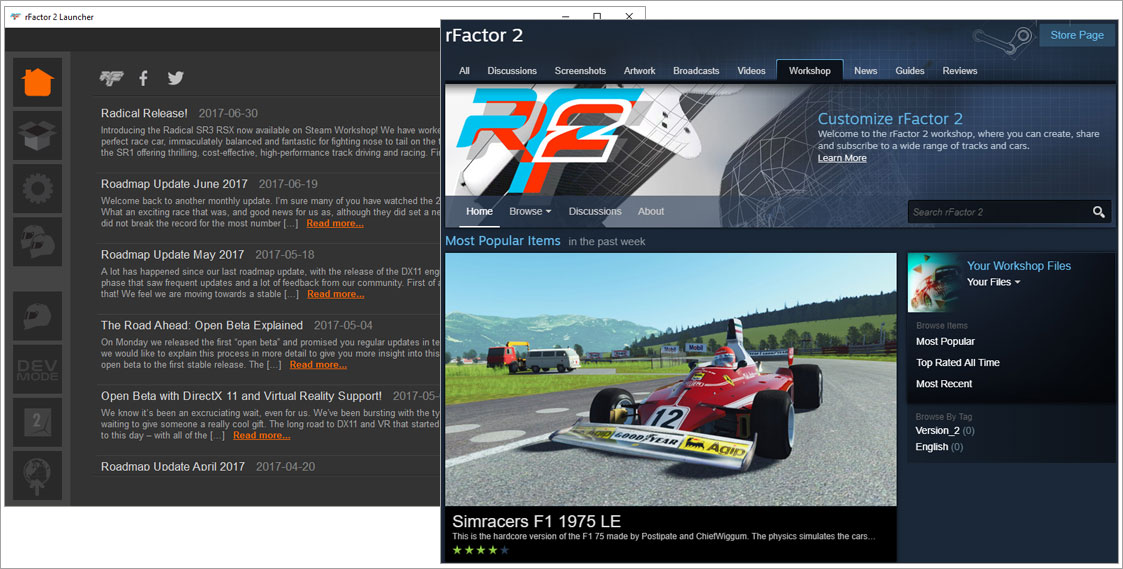Select the Workshop tab
This screenshot has width=1123, height=569.
[809, 71]
